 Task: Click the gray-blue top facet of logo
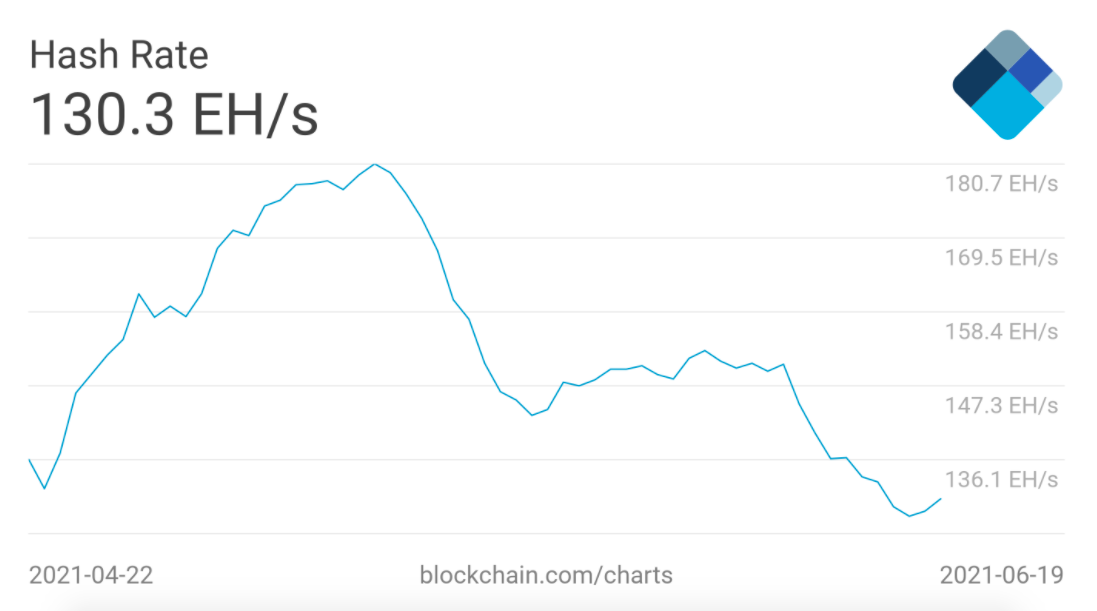[x=1007, y=48]
